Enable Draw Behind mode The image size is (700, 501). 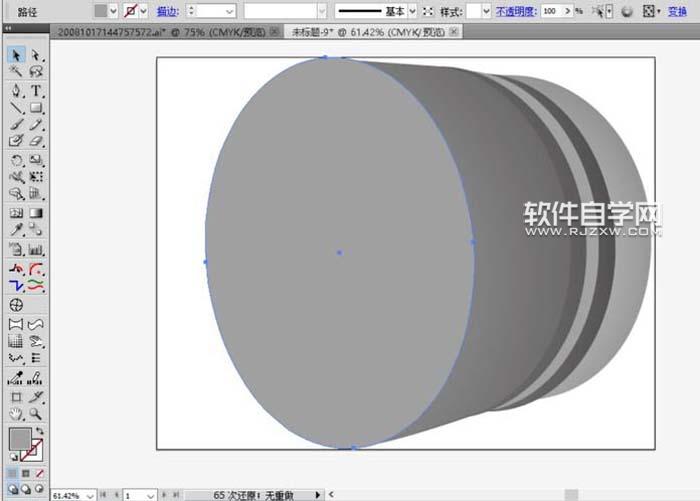coord(26,489)
